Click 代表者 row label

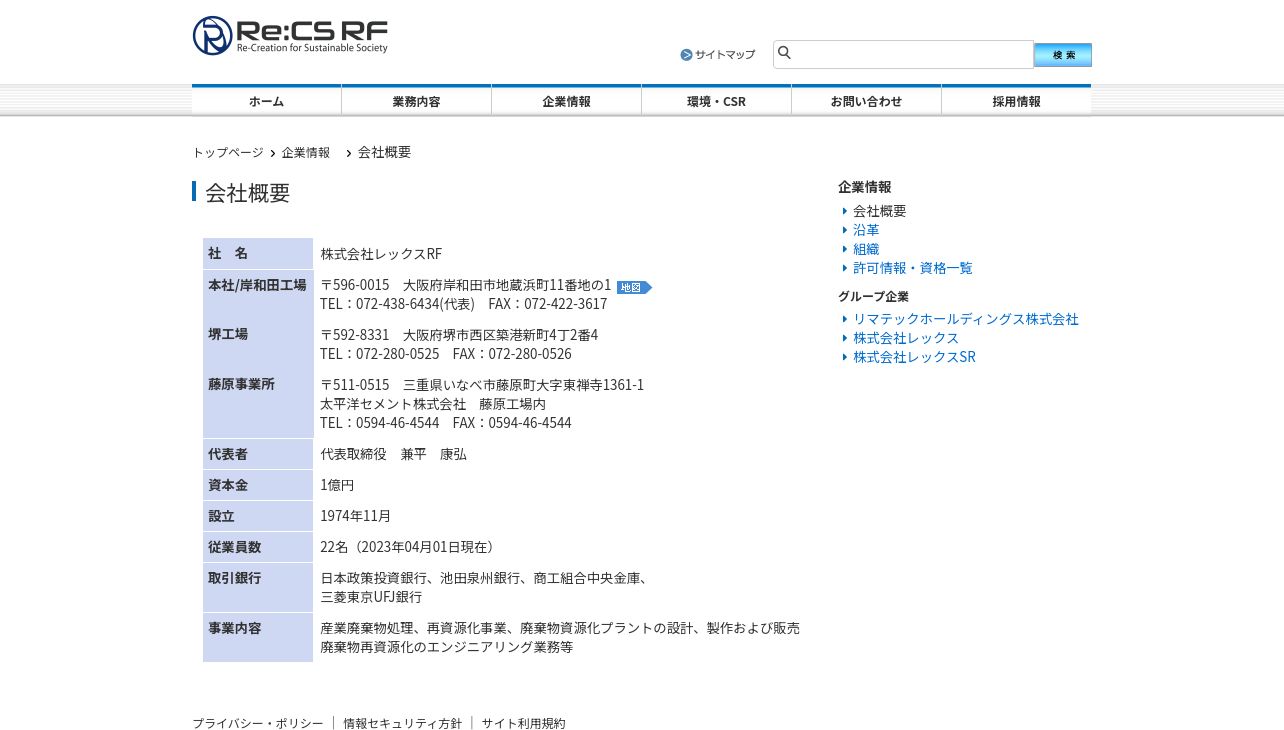point(228,454)
